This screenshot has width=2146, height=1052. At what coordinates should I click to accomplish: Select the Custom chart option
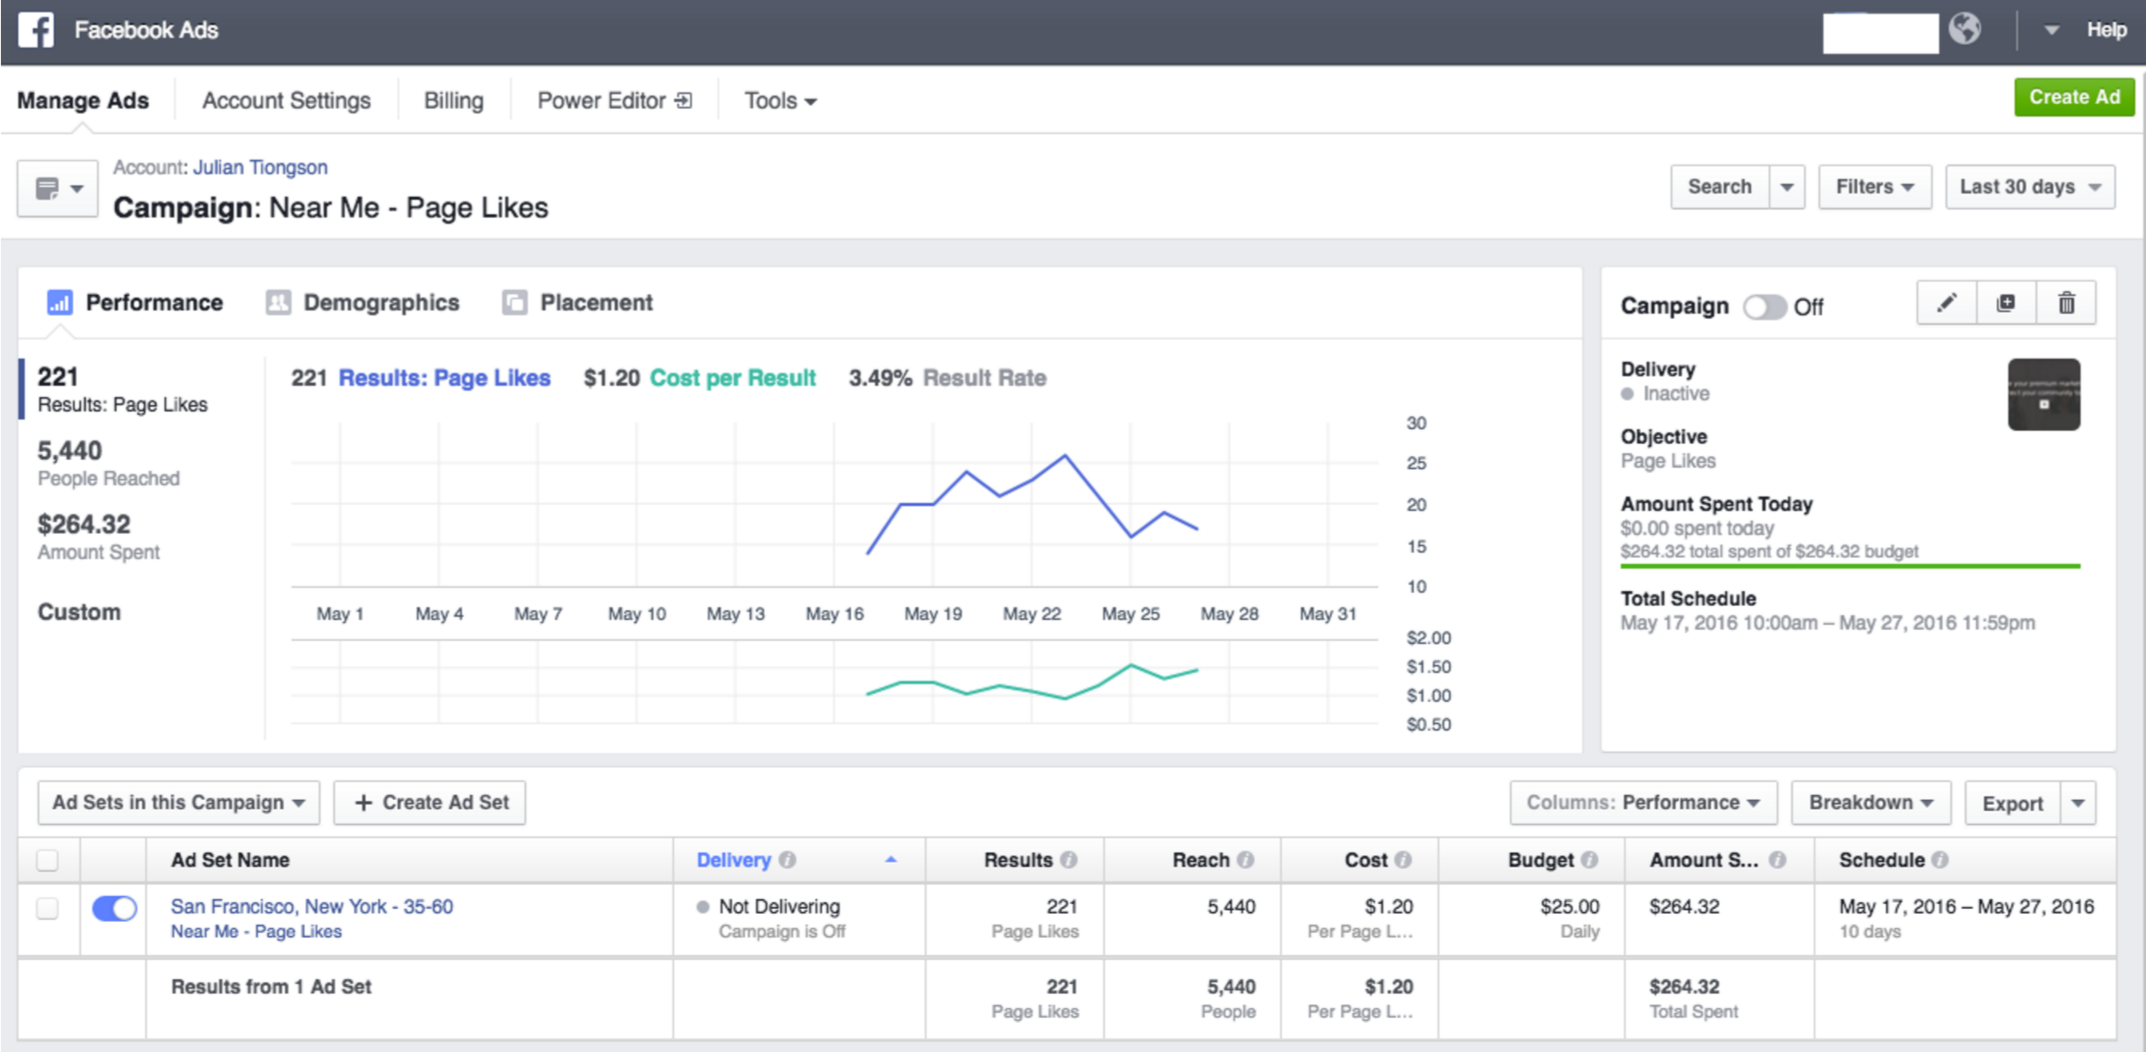[79, 612]
